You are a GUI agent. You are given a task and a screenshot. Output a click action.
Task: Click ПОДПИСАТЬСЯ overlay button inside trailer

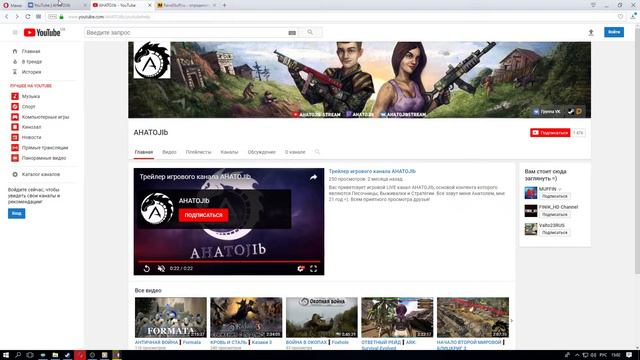click(203, 215)
